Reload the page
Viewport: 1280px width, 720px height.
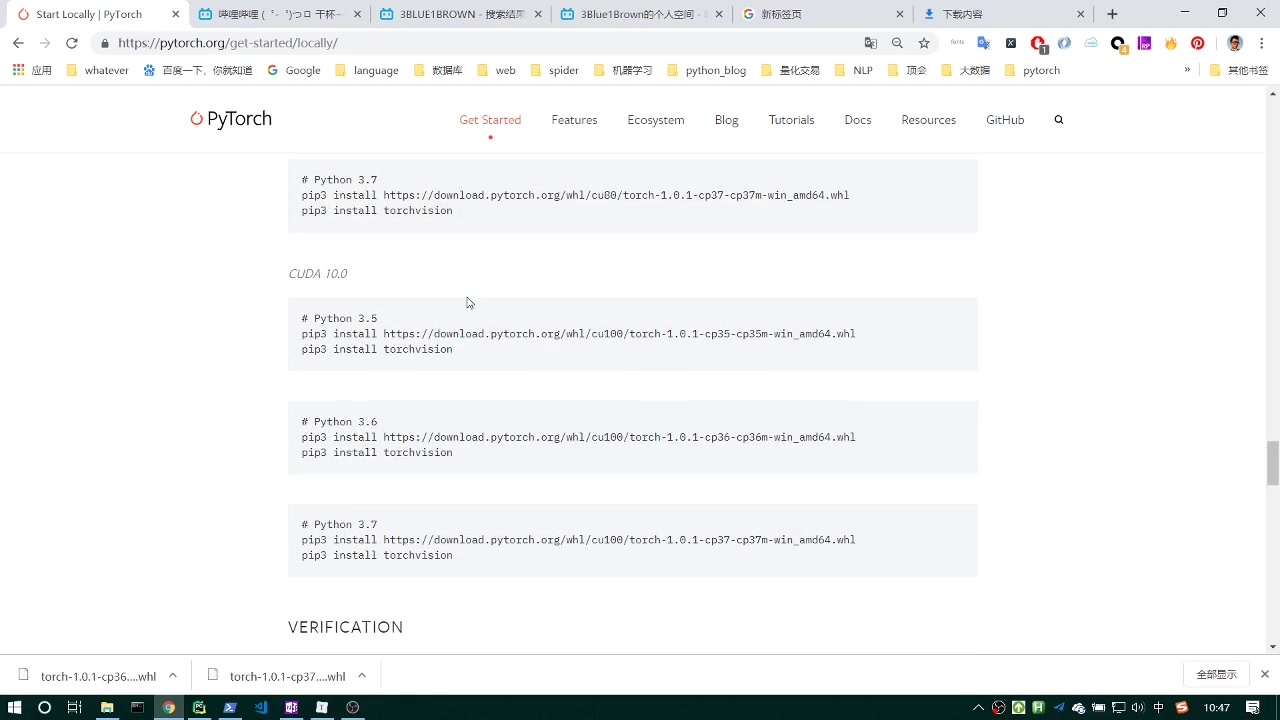[x=71, y=43]
